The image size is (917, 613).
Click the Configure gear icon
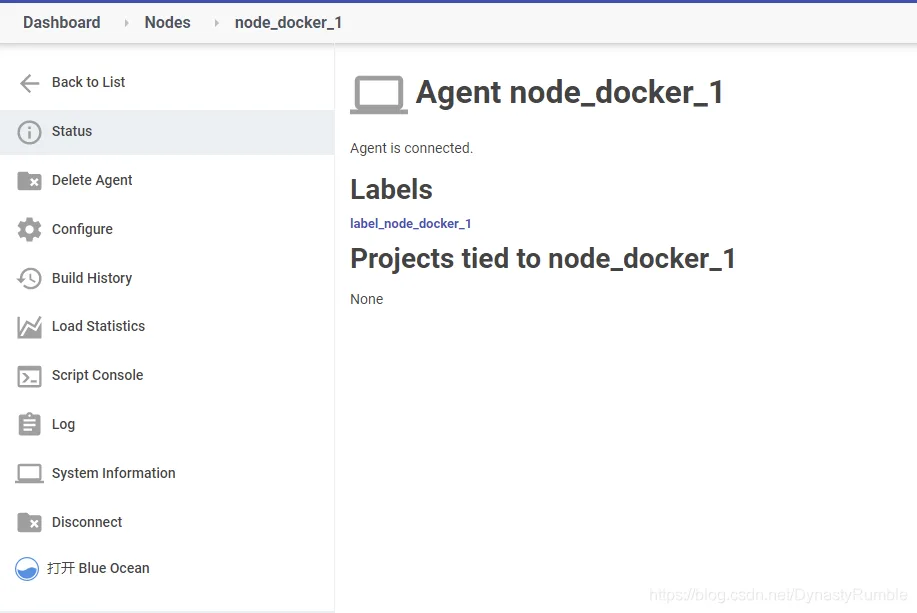click(x=29, y=229)
